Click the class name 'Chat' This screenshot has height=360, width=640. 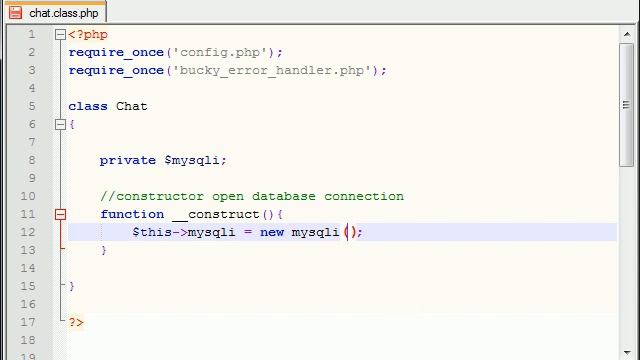[x=131, y=107]
